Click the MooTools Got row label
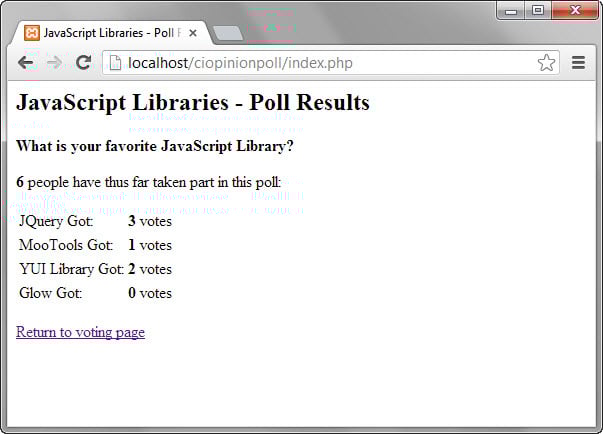Viewport: 603px width, 434px height. coord(66,245)
